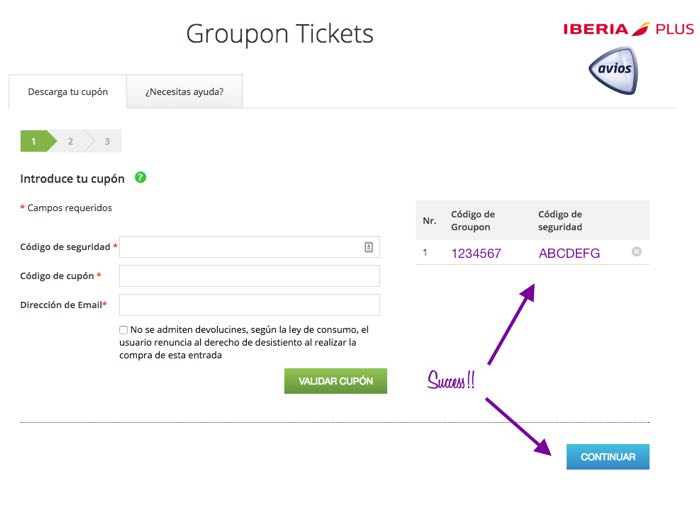The image size is (700, 510).
Task: Click the no-refunds consent text label
Action: tap(244, 343)
